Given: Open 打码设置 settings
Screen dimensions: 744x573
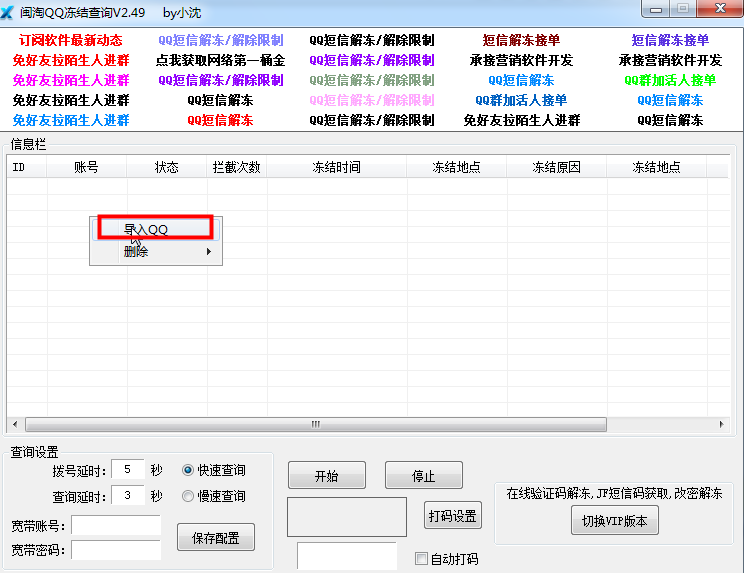Looking at the screenshot, I should pyautogui.click(x=453, y=516).
